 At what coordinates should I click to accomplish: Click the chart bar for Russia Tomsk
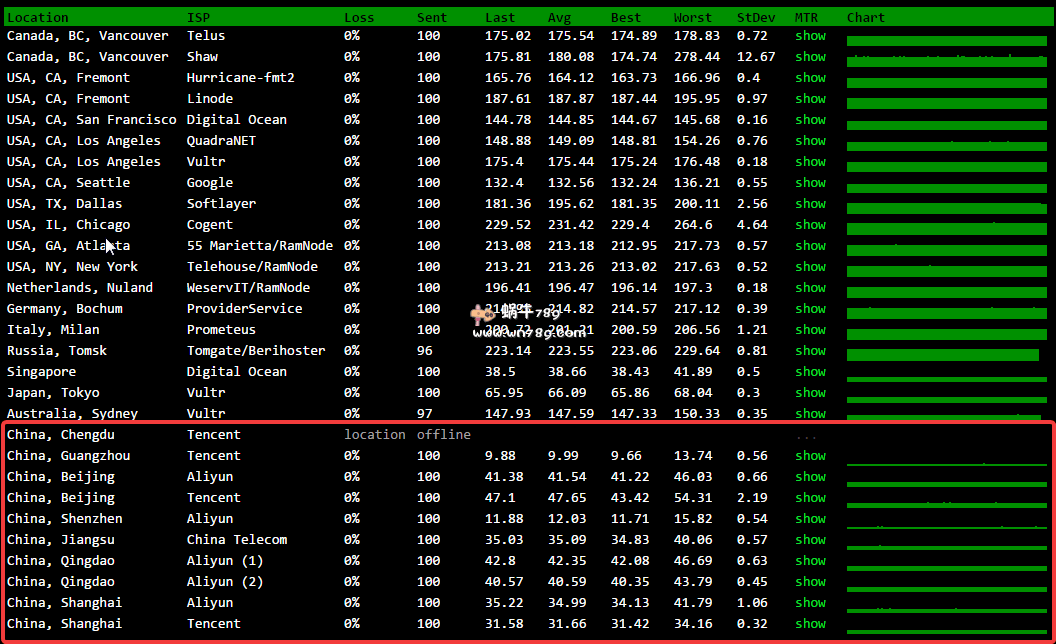click(x=942, y=354)
